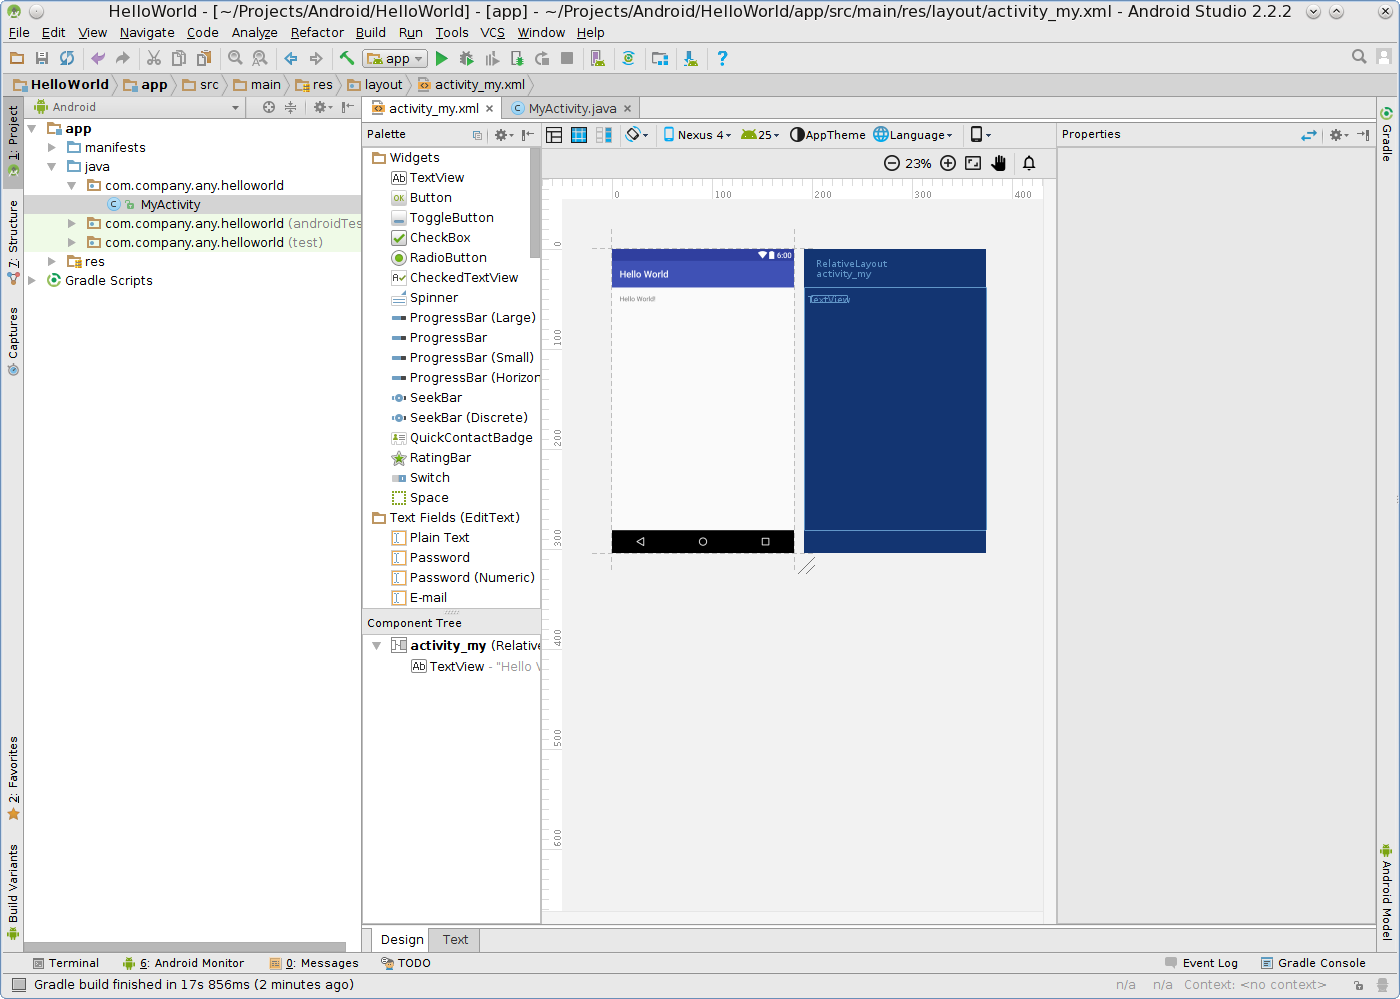Open the Android Monitor tool window
Image resolution: width=1400 pixels, height=999 pixels.
pyautogui.click(x=183, y=963)
